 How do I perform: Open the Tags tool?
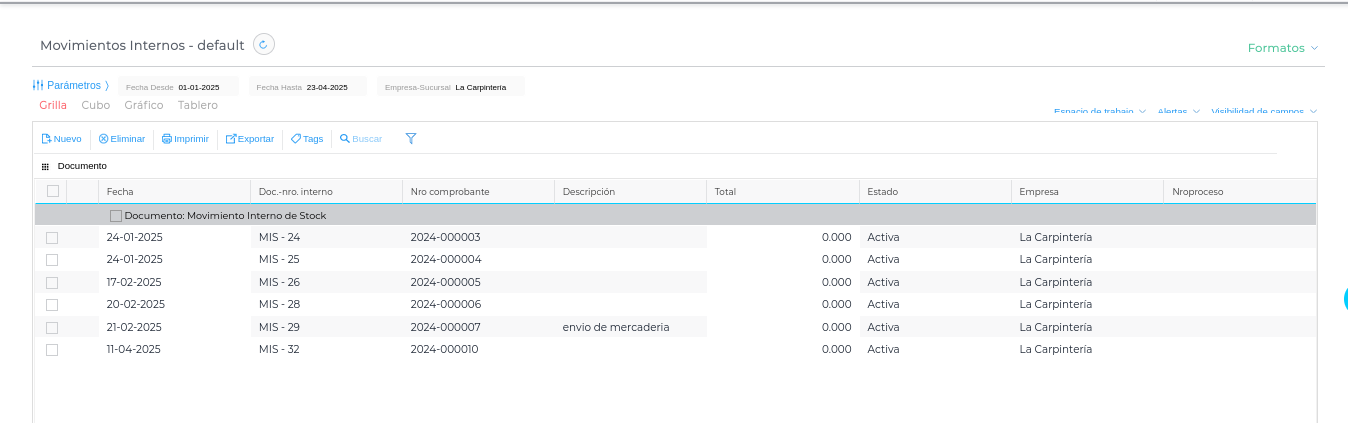coord(307,139)
